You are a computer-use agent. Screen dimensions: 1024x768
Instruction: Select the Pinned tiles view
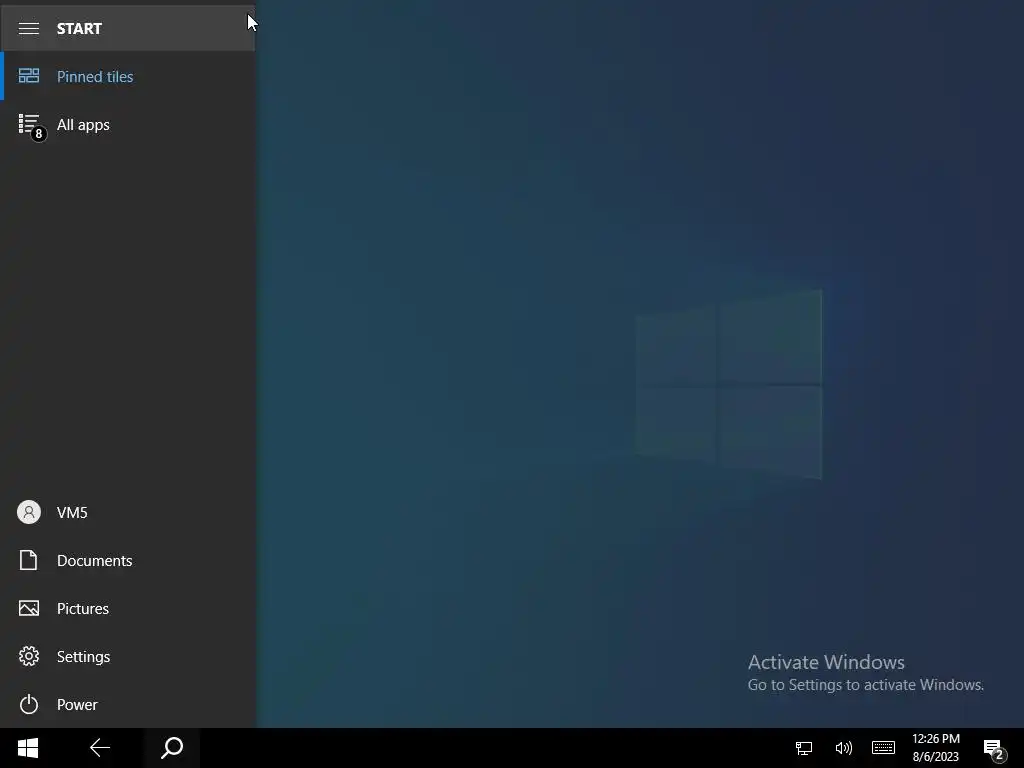tap(128, 76)
